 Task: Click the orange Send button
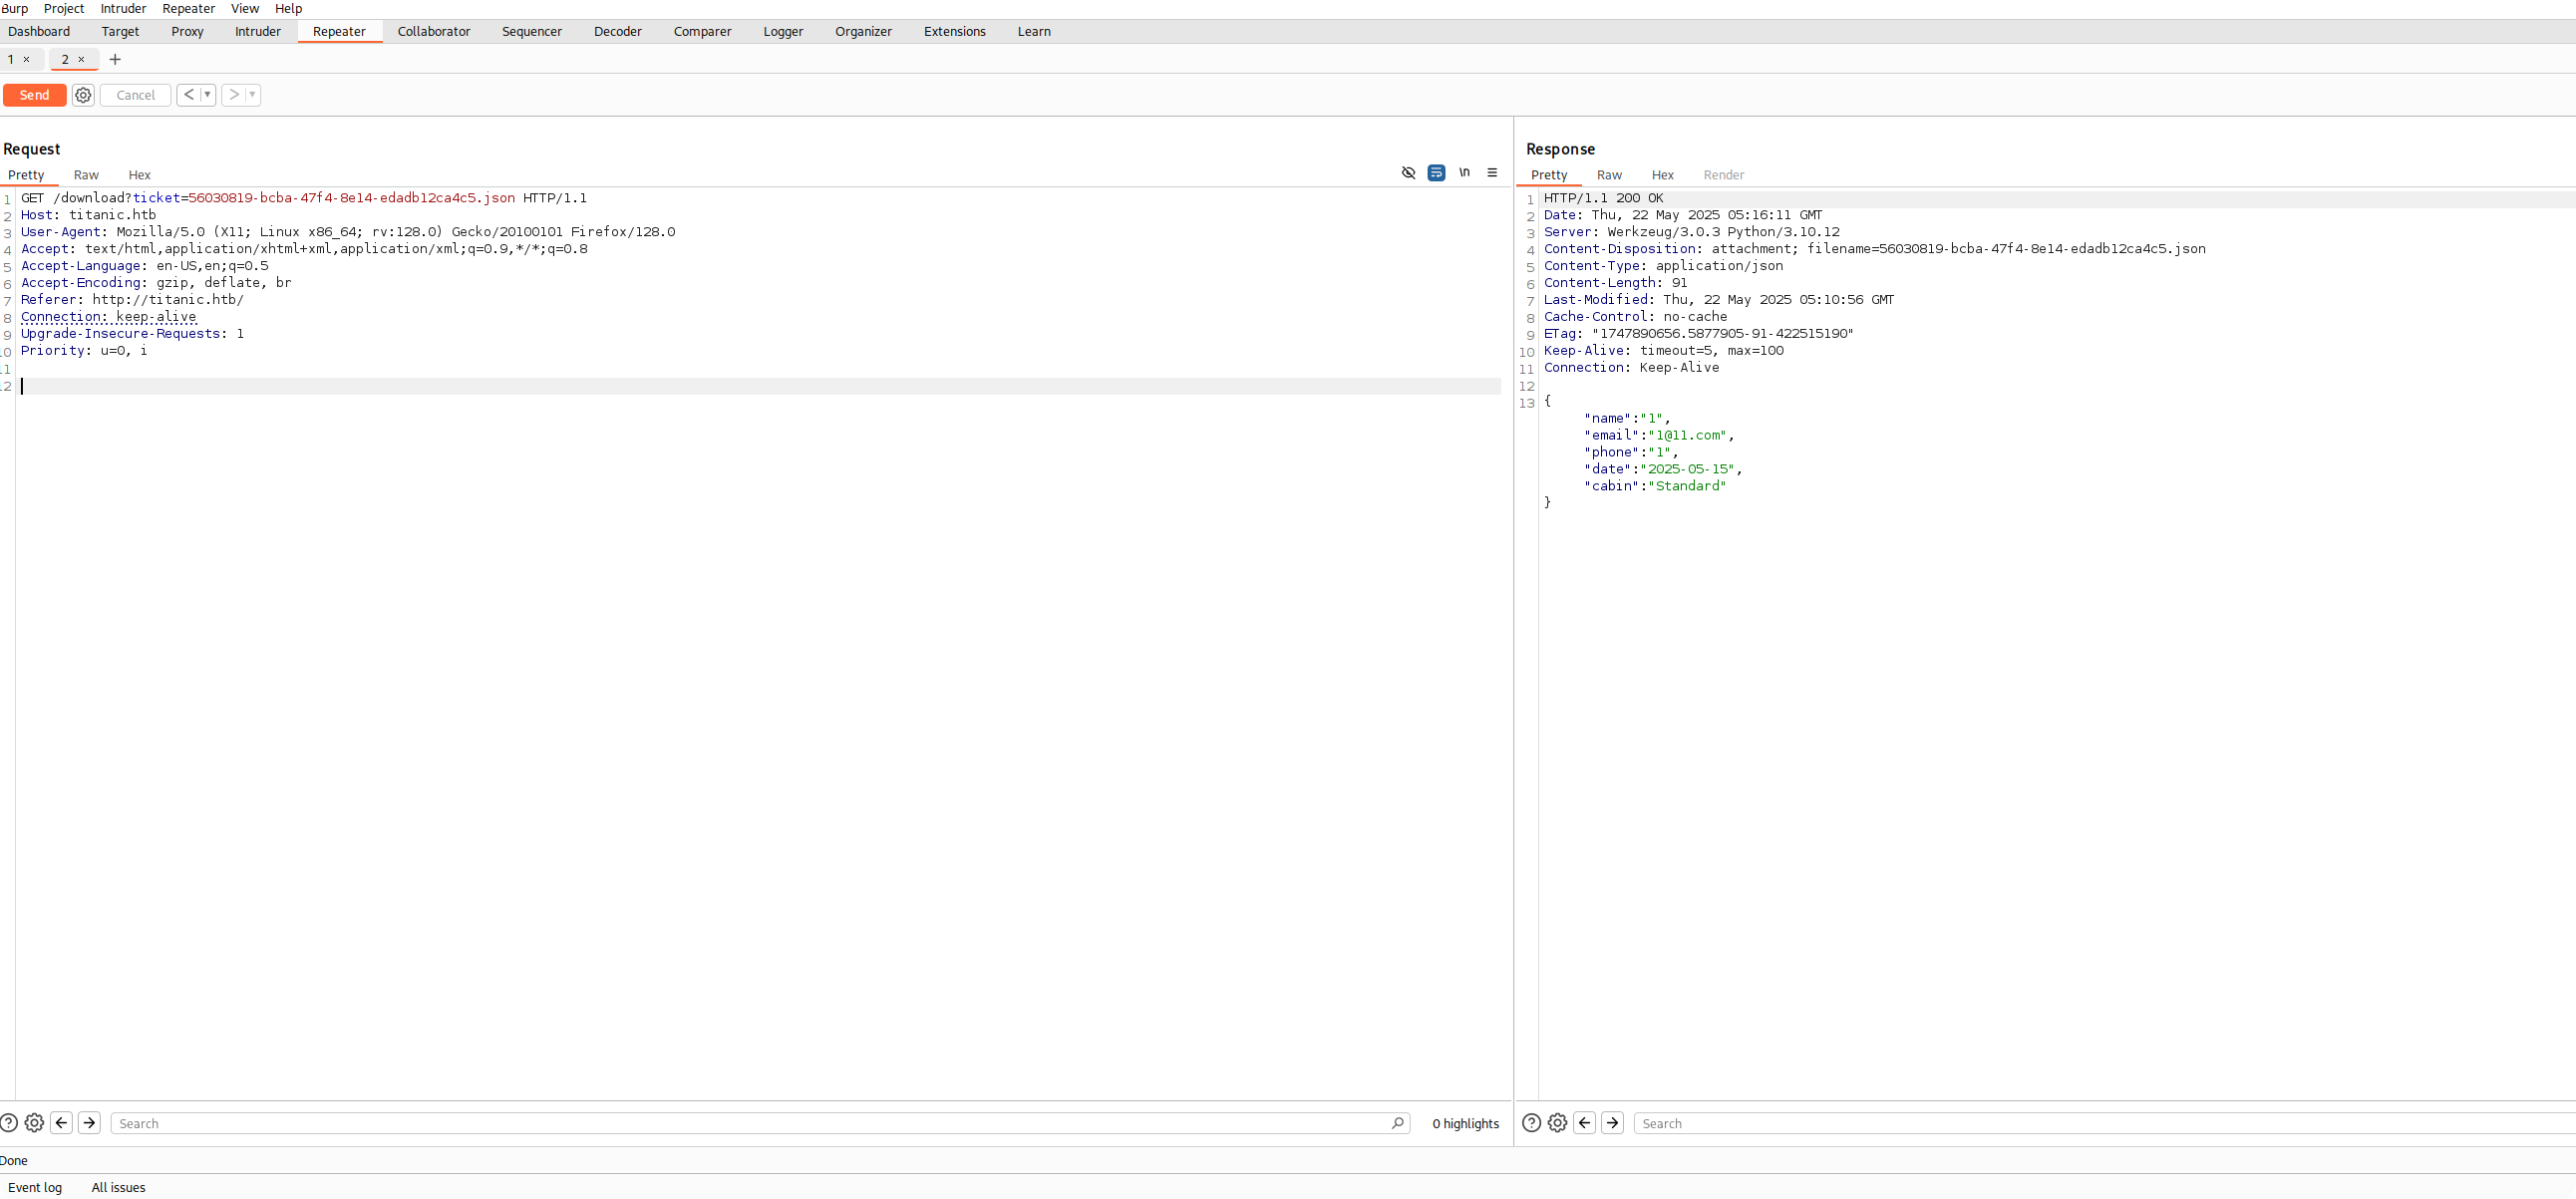click(34, 95)
